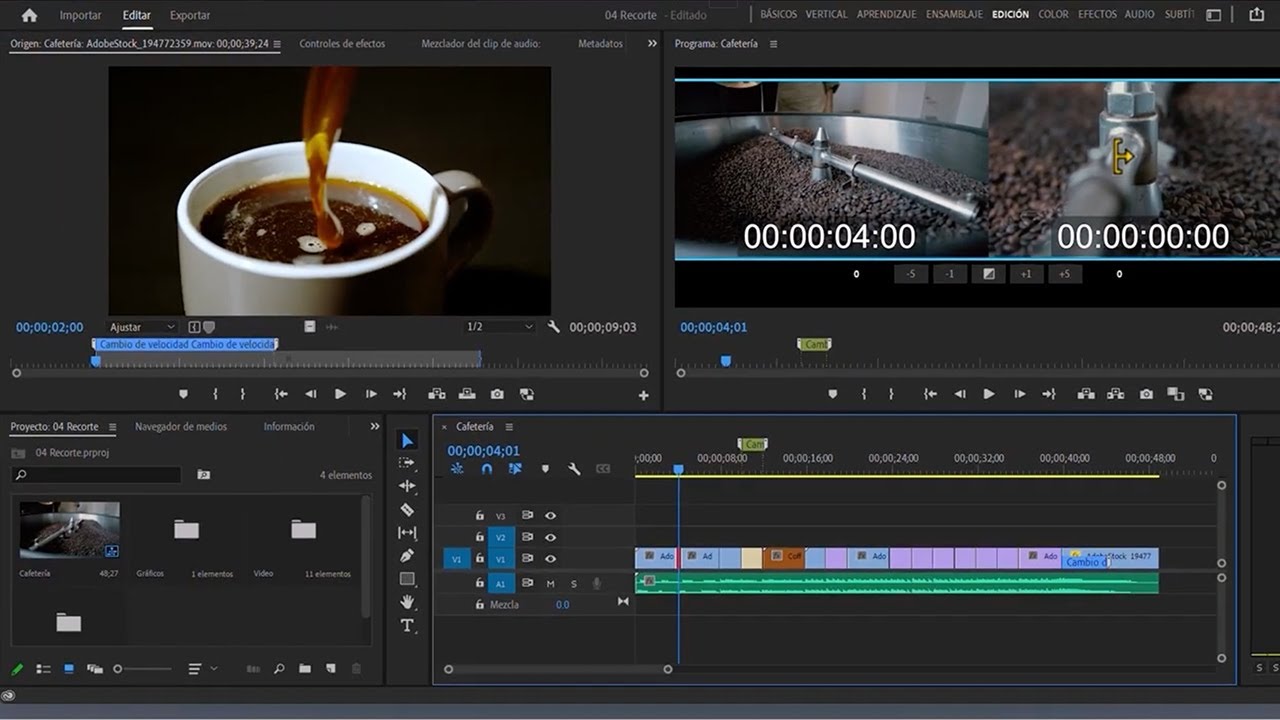Mute the A1 audio track
Viewport: 1280px width, 720px height.
tap(550, 583)
